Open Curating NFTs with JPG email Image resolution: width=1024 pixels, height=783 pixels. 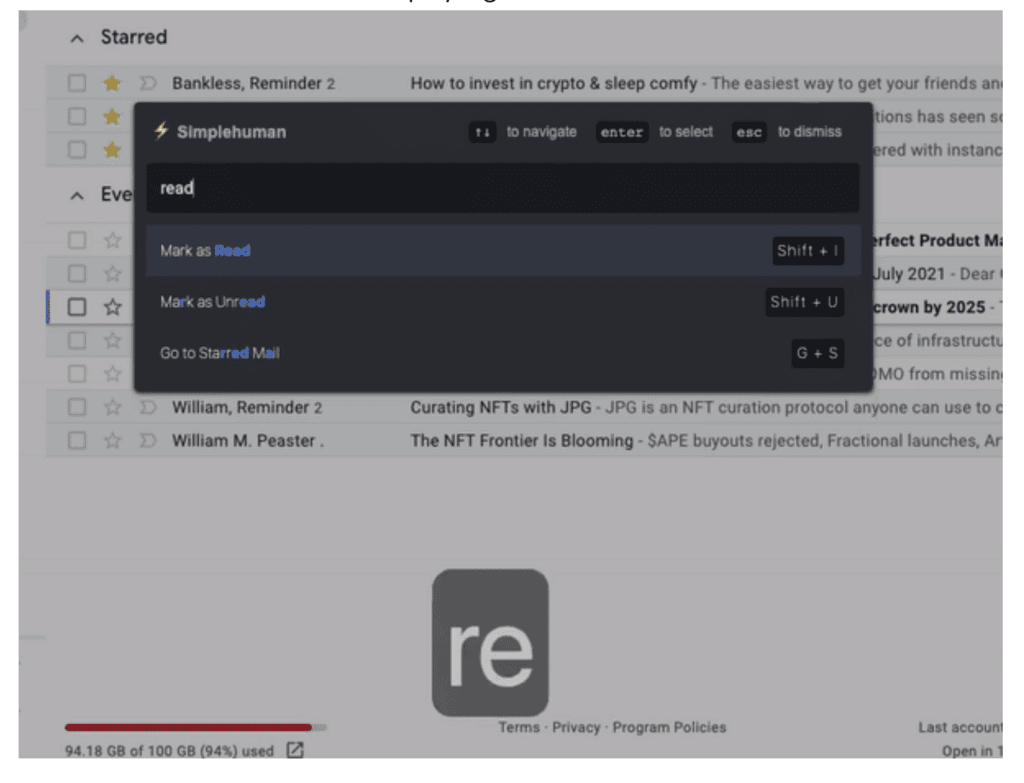click(x=500, y=407)
